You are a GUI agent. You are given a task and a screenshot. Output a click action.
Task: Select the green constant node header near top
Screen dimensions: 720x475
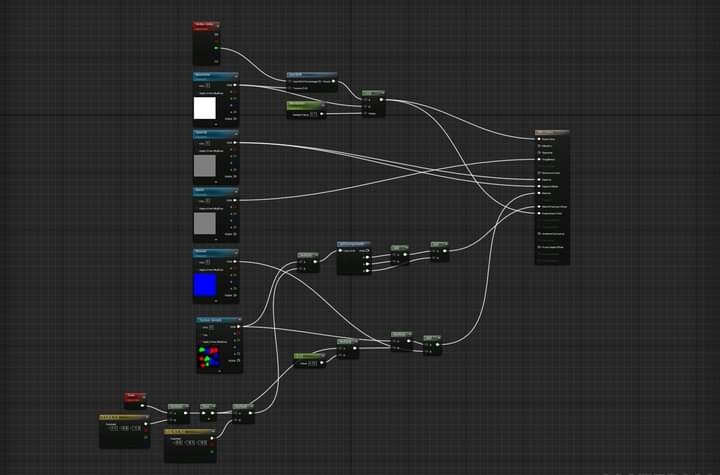[x=306, y=104]
